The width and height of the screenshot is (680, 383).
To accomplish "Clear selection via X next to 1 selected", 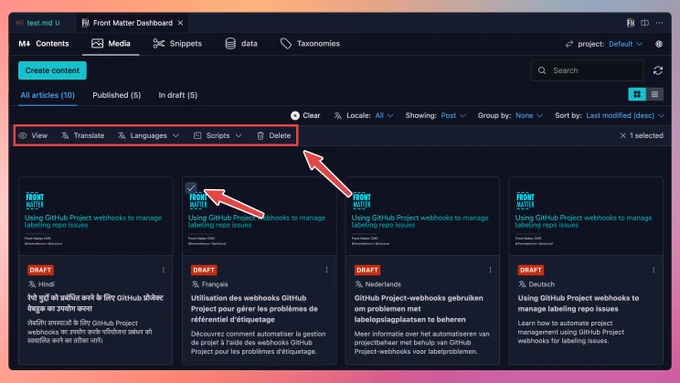I will point(623,136).
